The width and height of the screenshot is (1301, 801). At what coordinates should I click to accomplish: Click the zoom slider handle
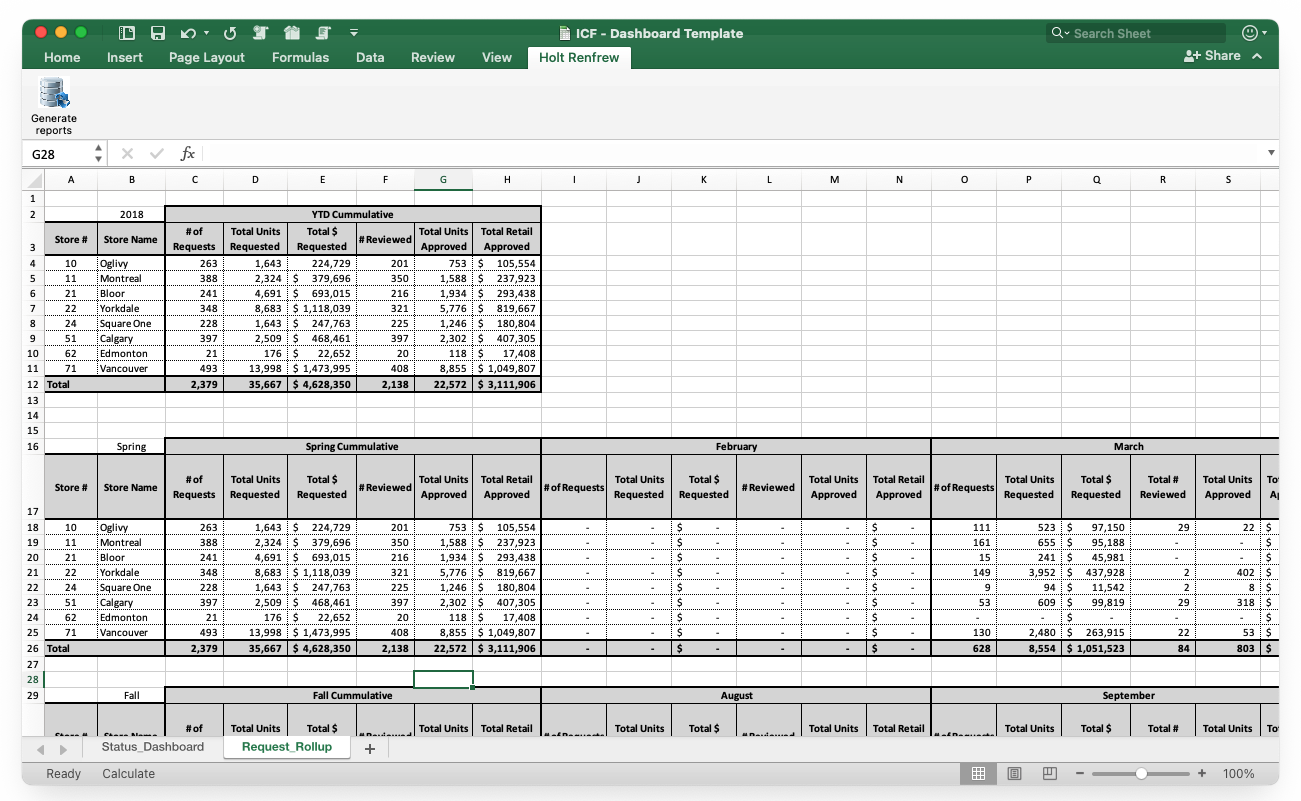pos(1141,774)
